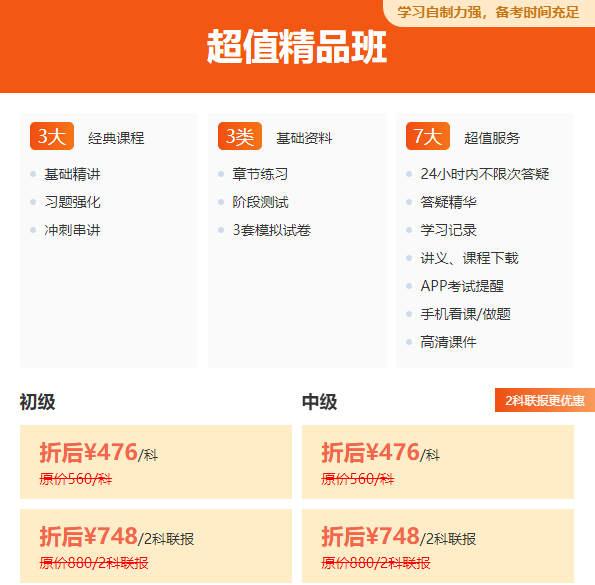This screenshot has height=585, width=595.
Task: Click the 中级 level heading
Action: 320,402
